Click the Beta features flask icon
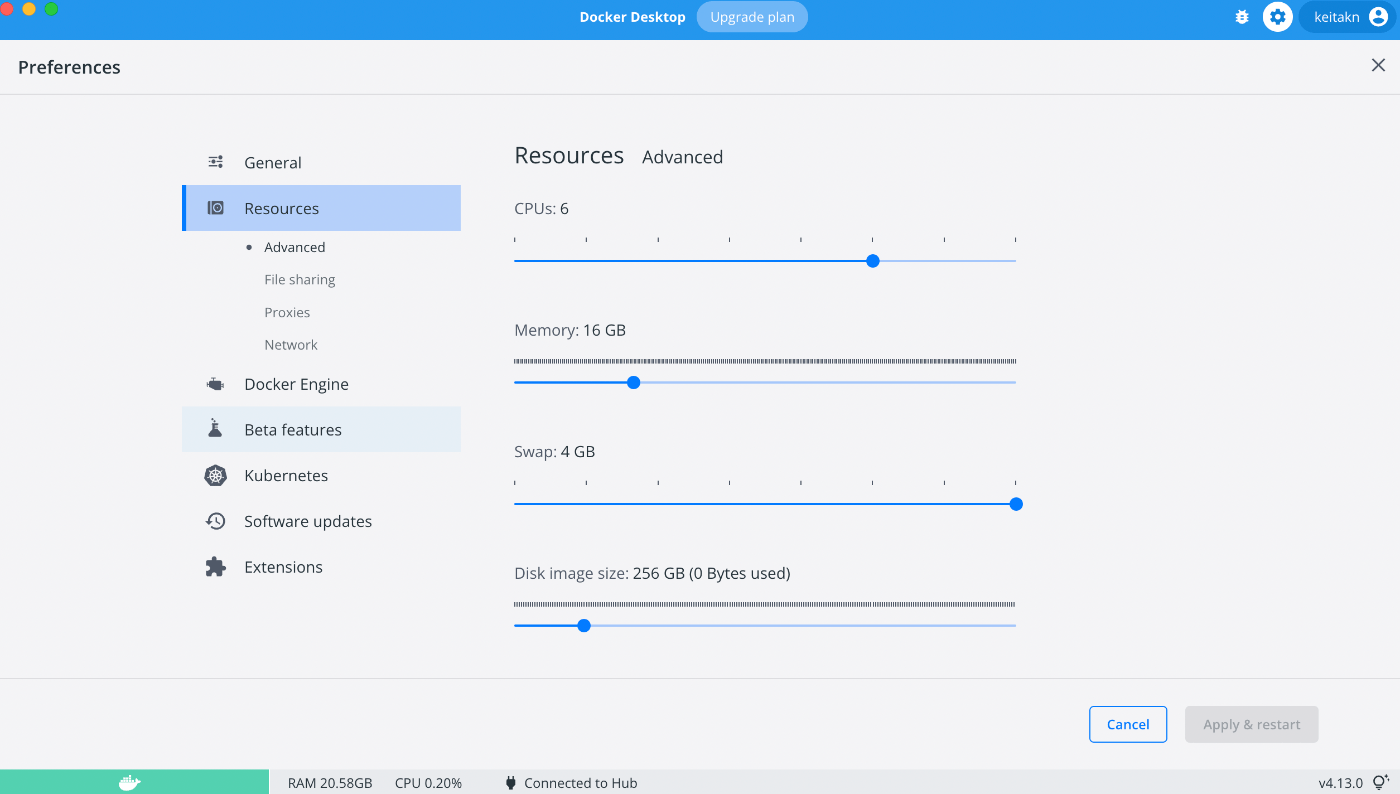The image size is (1400, 794). tap(215, 429)
